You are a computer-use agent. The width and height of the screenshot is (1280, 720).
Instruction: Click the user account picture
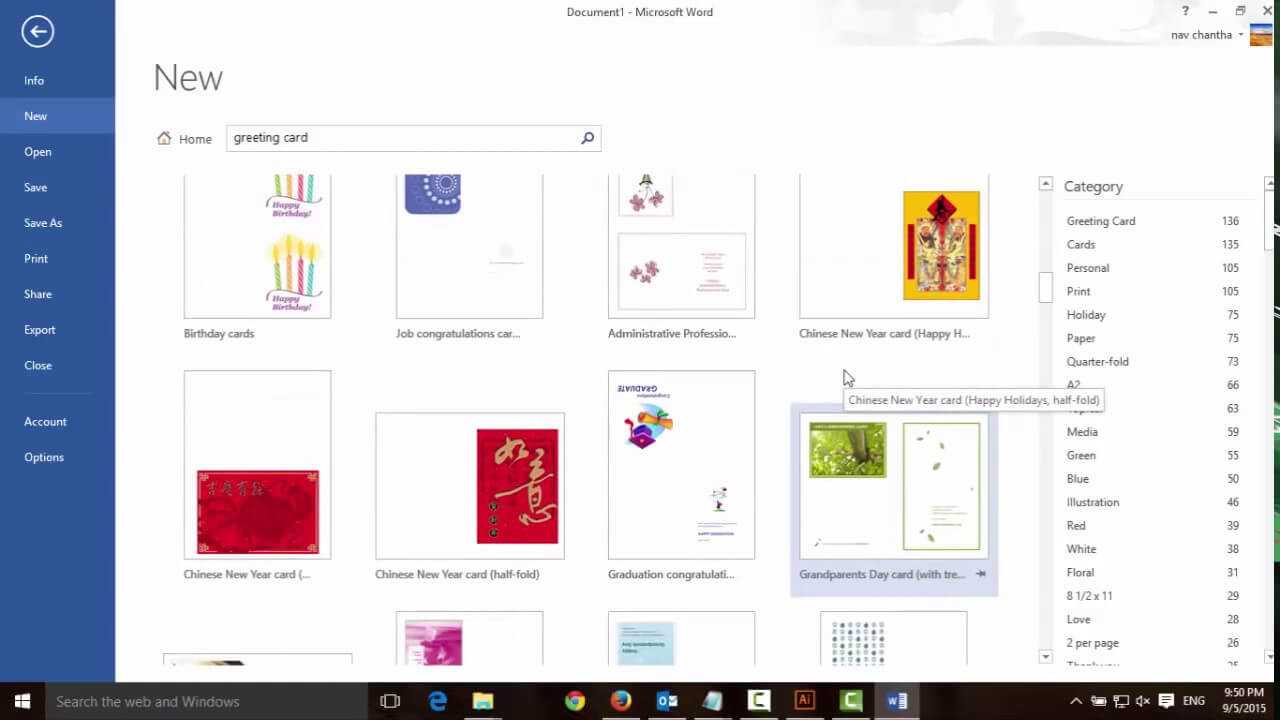pyautogui.click(x=1261, y=35)
